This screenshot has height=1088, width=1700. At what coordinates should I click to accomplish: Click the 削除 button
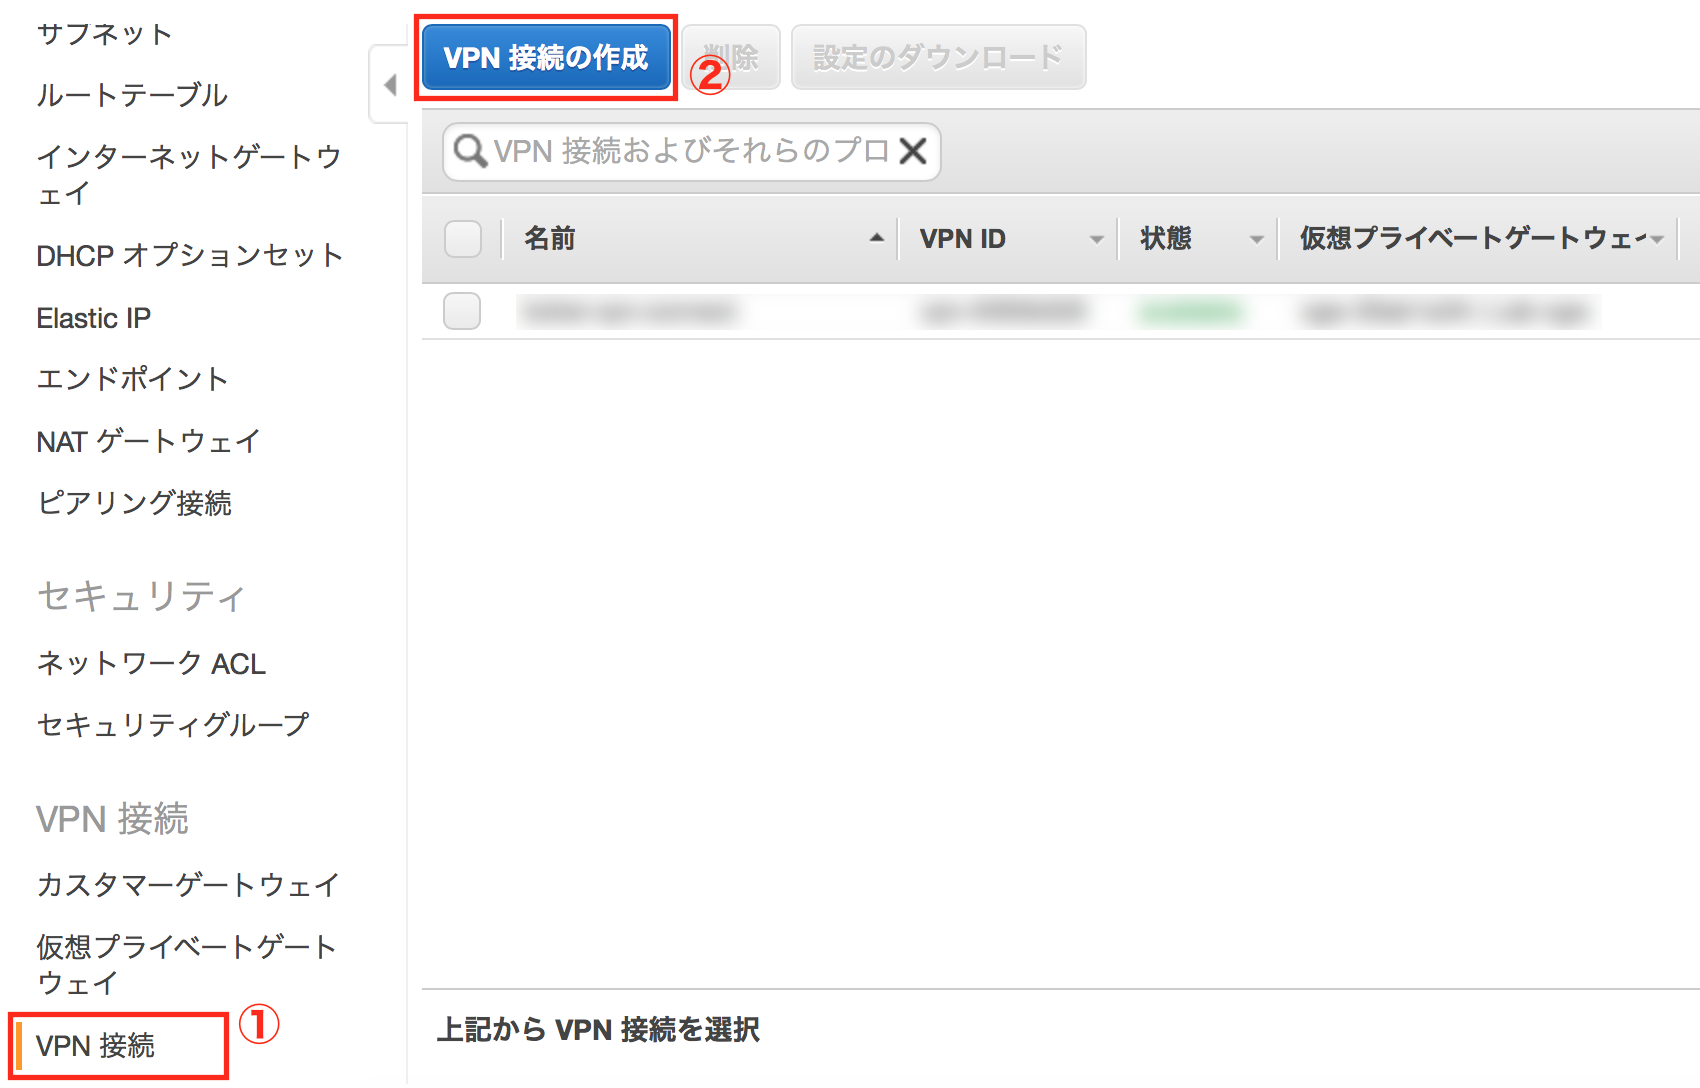(731, 57)
